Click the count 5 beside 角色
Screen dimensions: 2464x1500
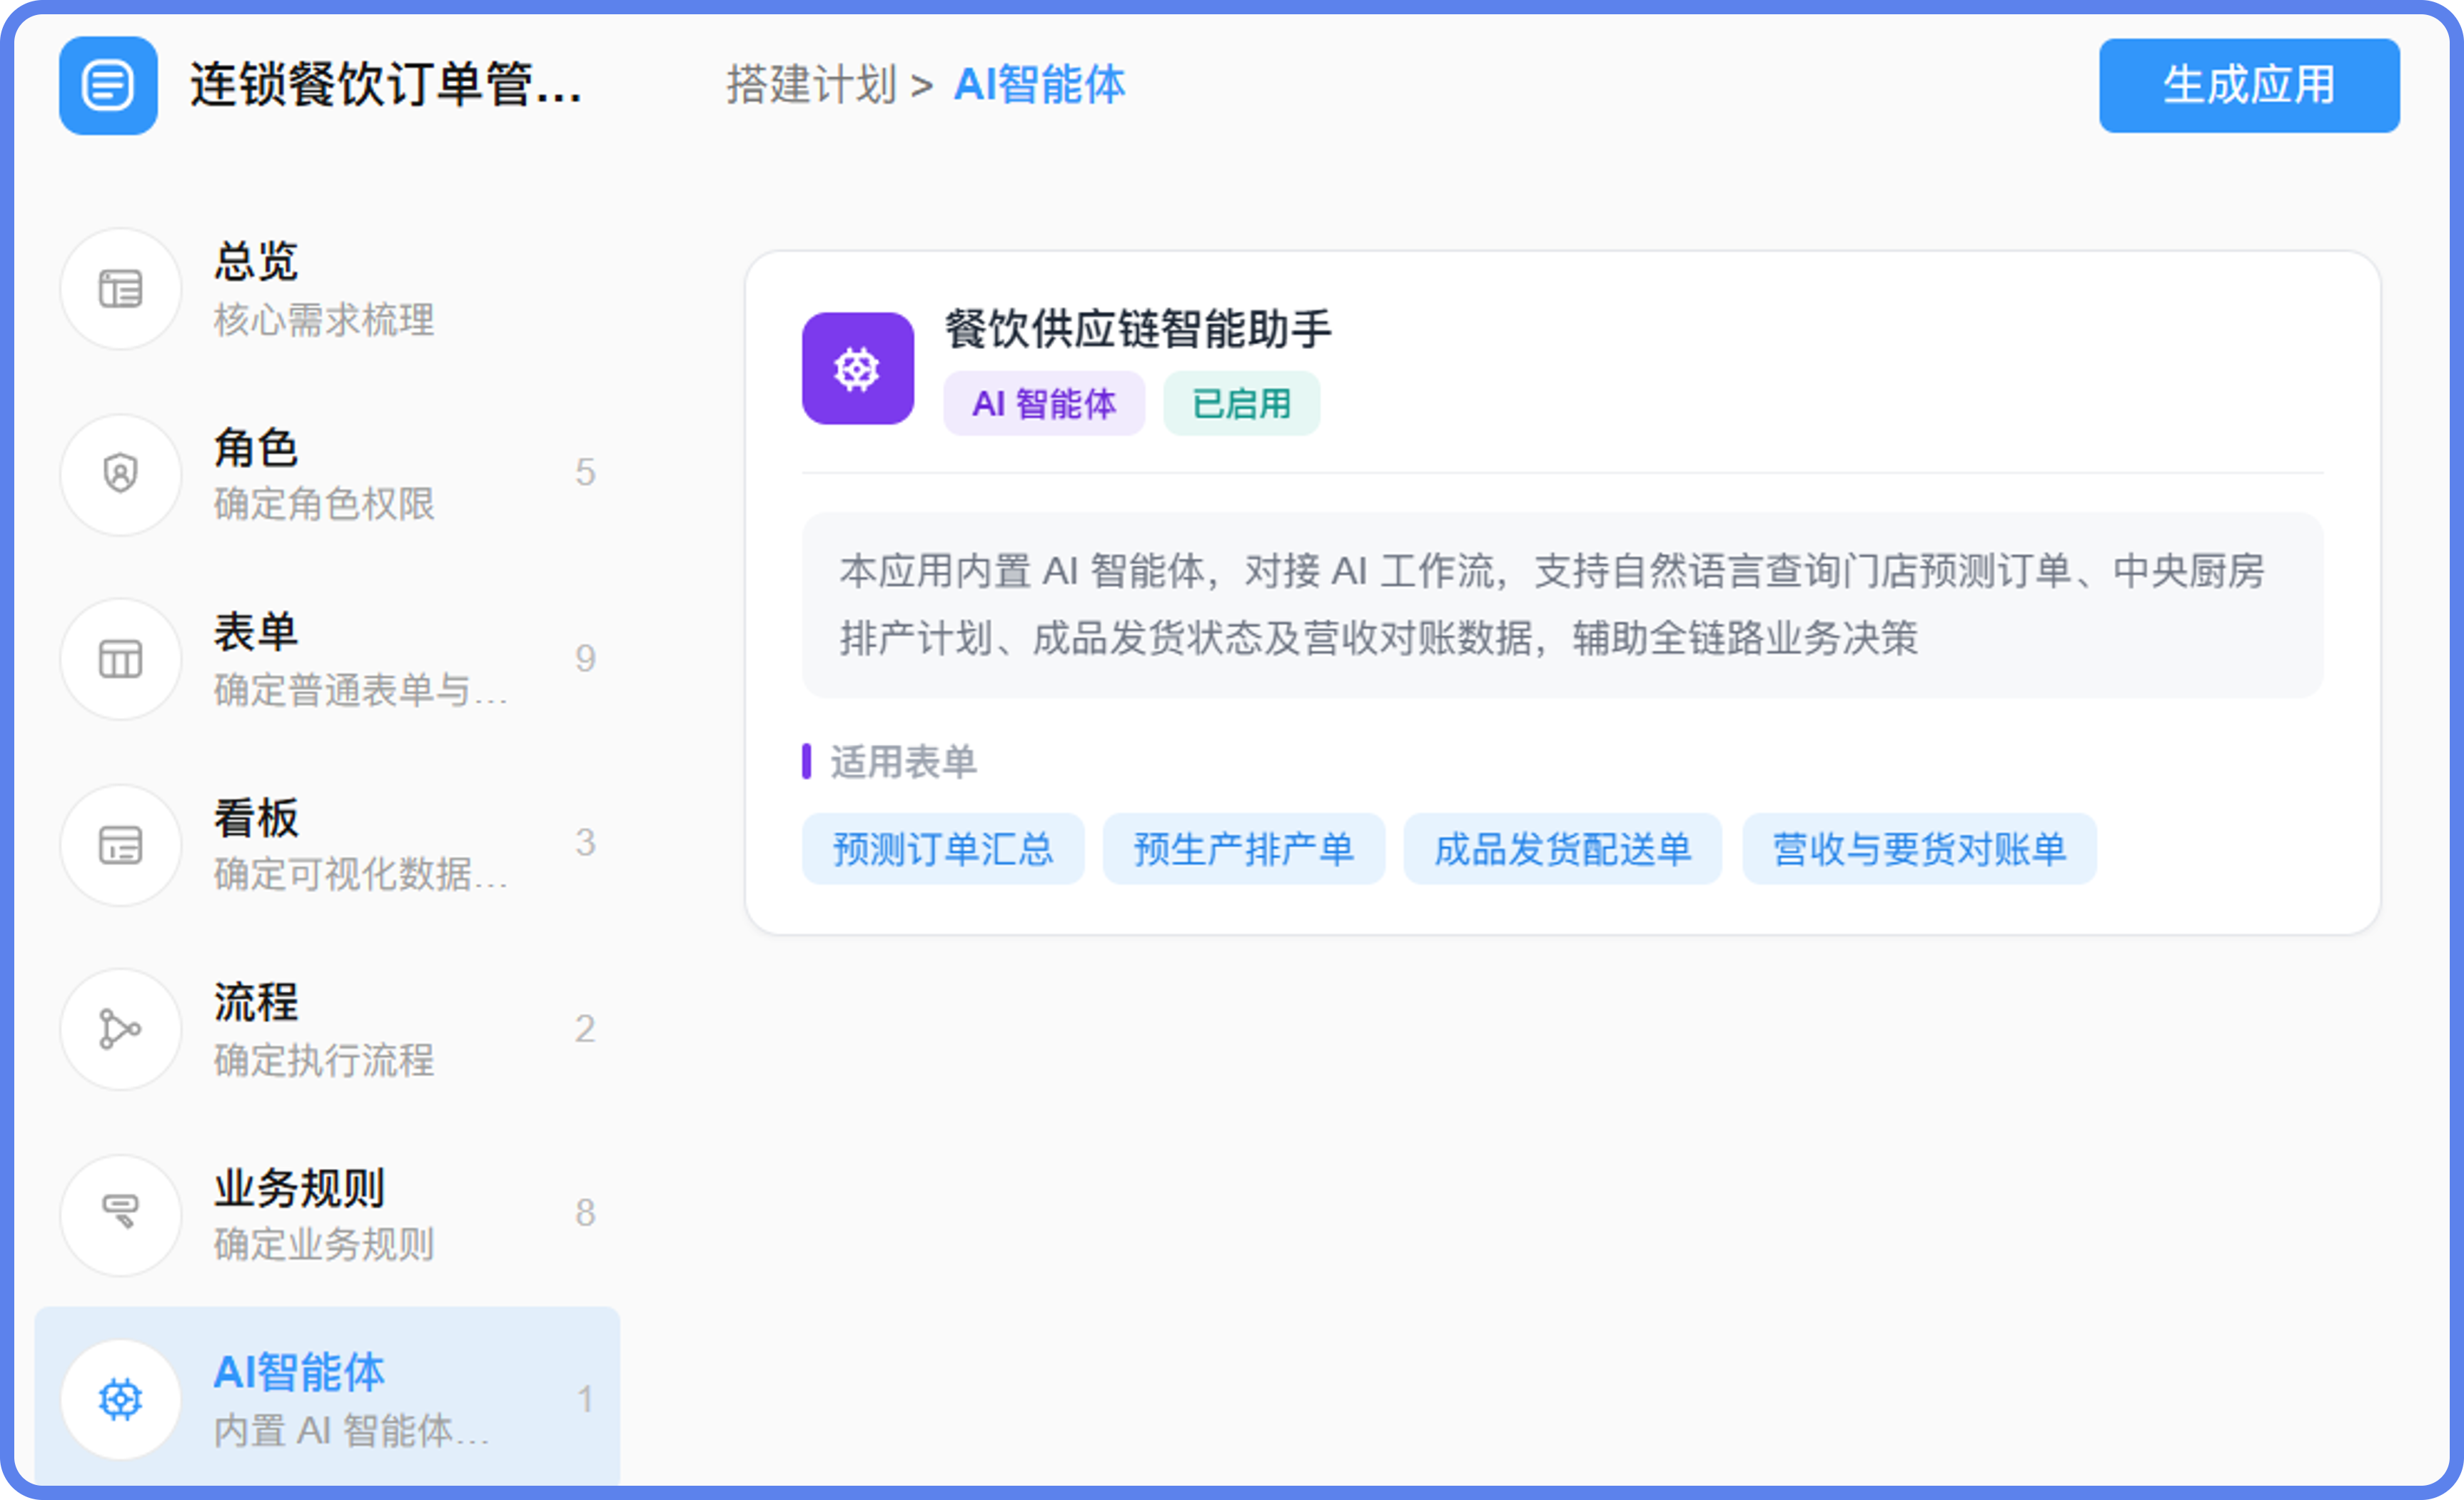pos(585,473)
